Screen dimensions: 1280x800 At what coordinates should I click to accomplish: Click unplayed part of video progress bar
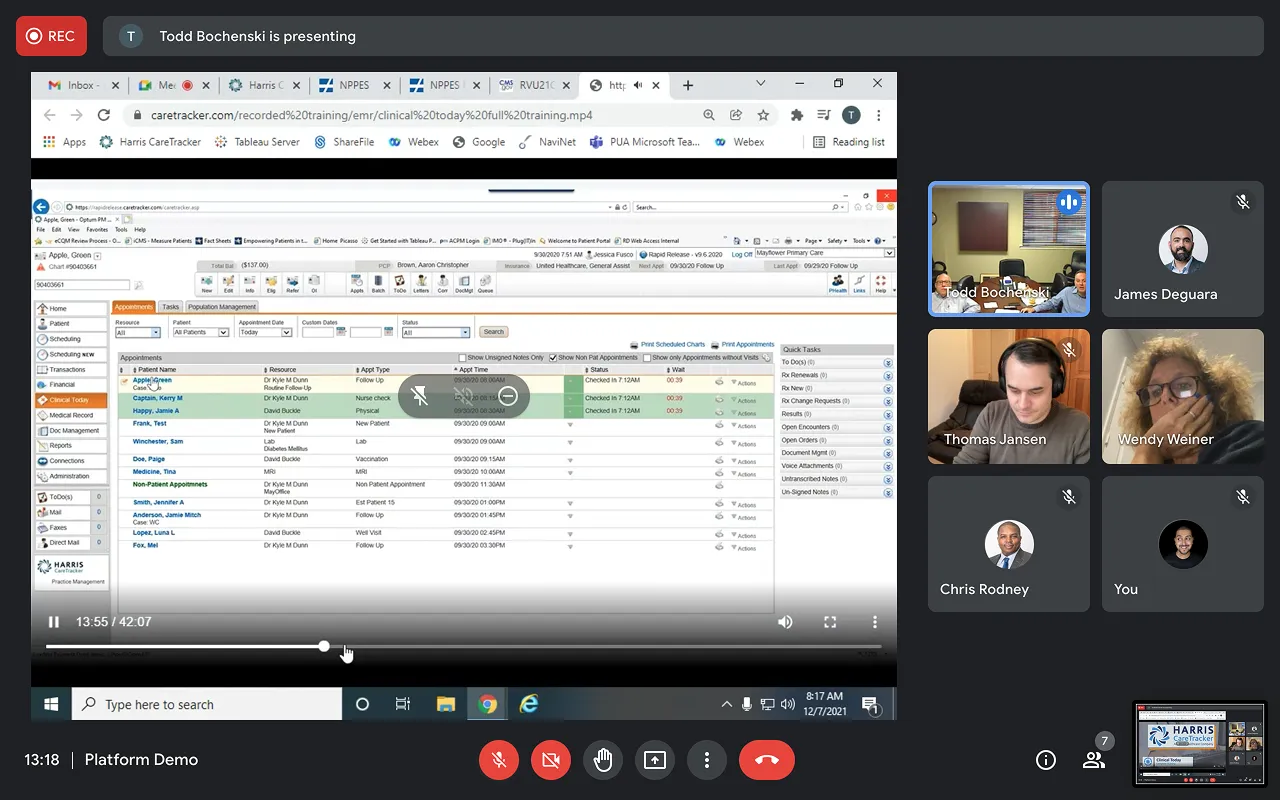point(605,647)
